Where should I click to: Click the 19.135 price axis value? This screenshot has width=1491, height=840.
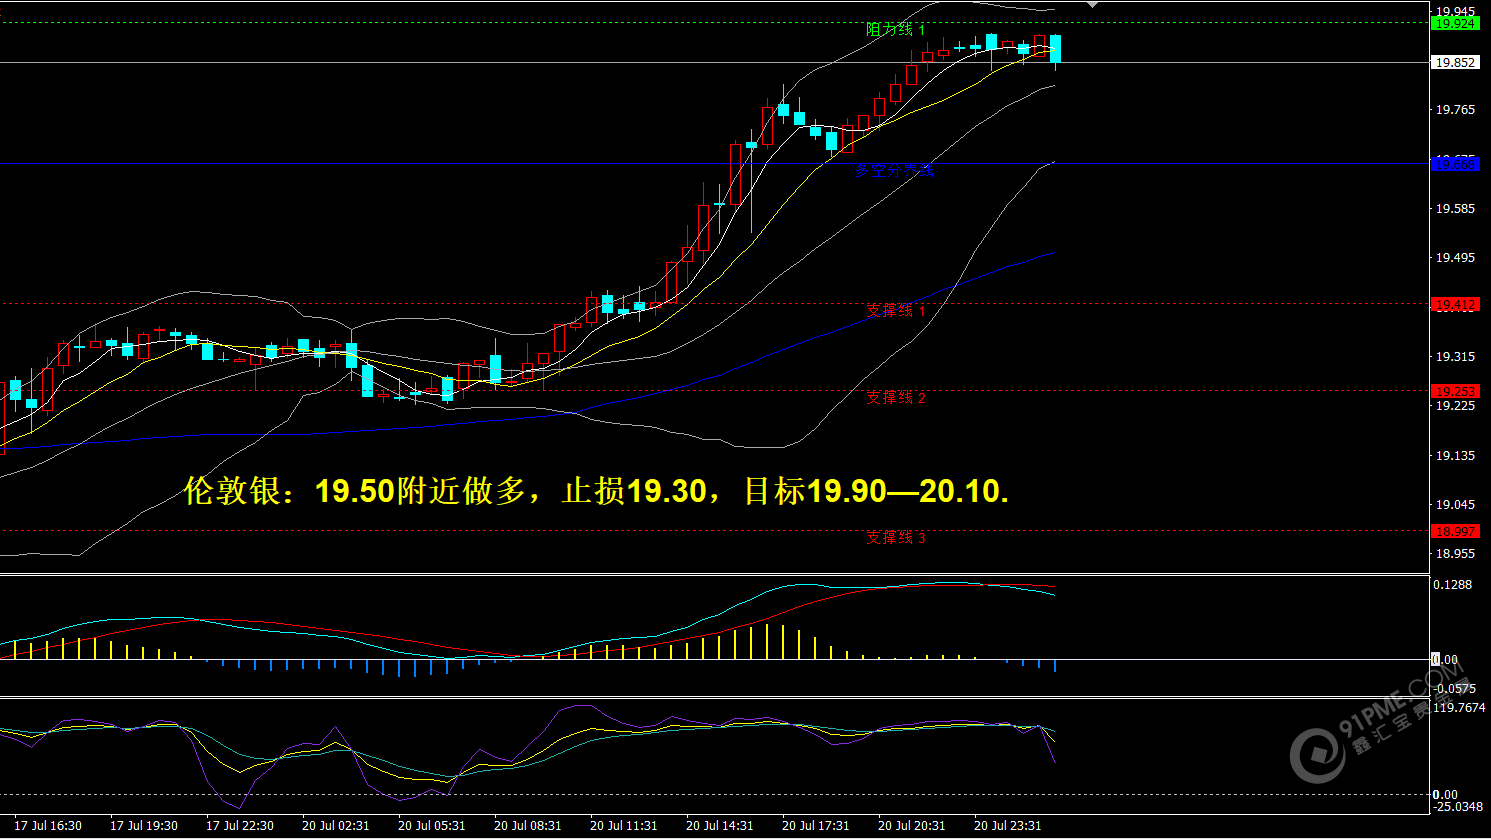[x=1455, y=456]
